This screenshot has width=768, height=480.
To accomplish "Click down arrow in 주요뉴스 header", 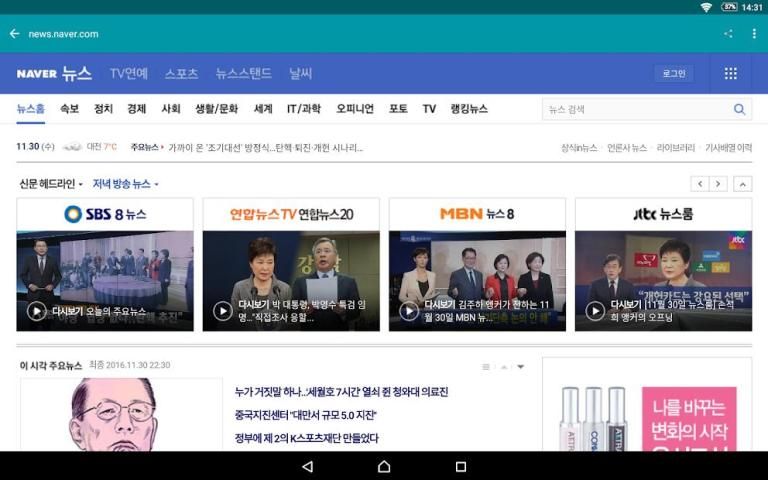I will tap(520, 367).
